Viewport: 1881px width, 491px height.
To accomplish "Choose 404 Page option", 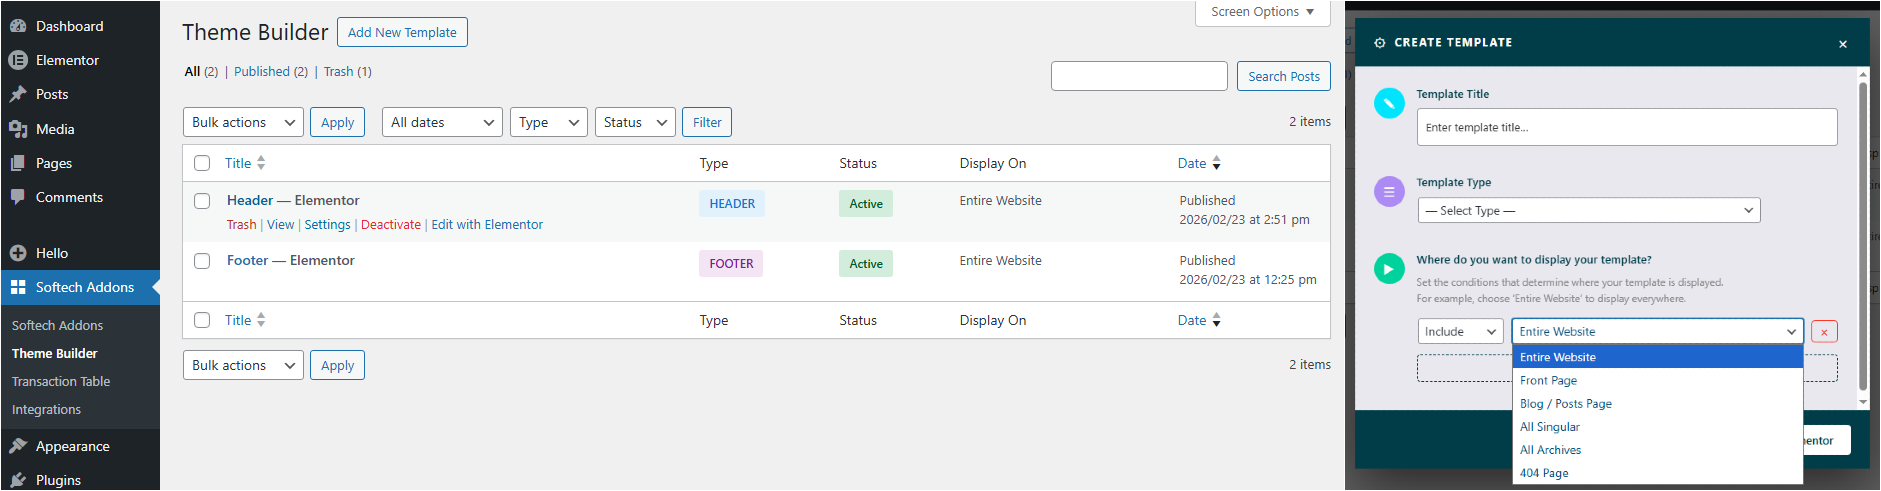I will (x=1658, y=472).
